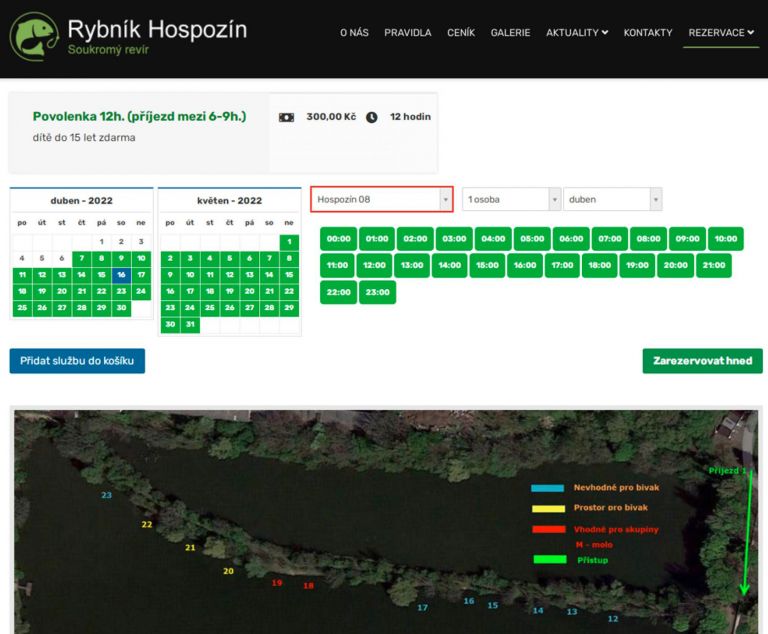Open the Hospozín 08 location dropdown
This screenshot has width=768, height=634.
381,199
